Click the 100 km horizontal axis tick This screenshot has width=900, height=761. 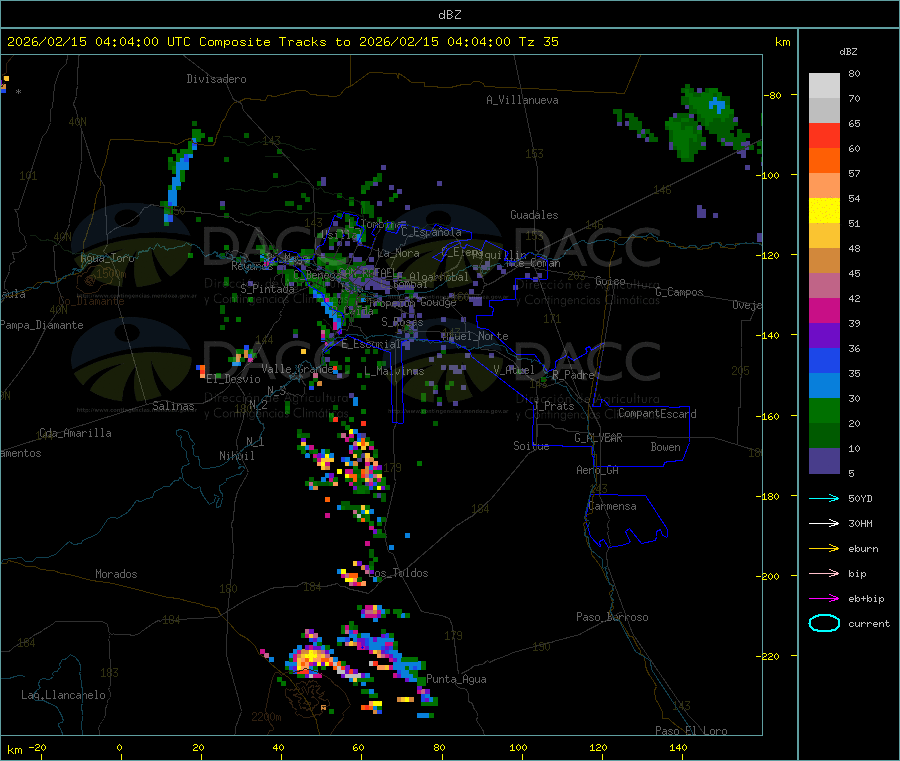518,747
